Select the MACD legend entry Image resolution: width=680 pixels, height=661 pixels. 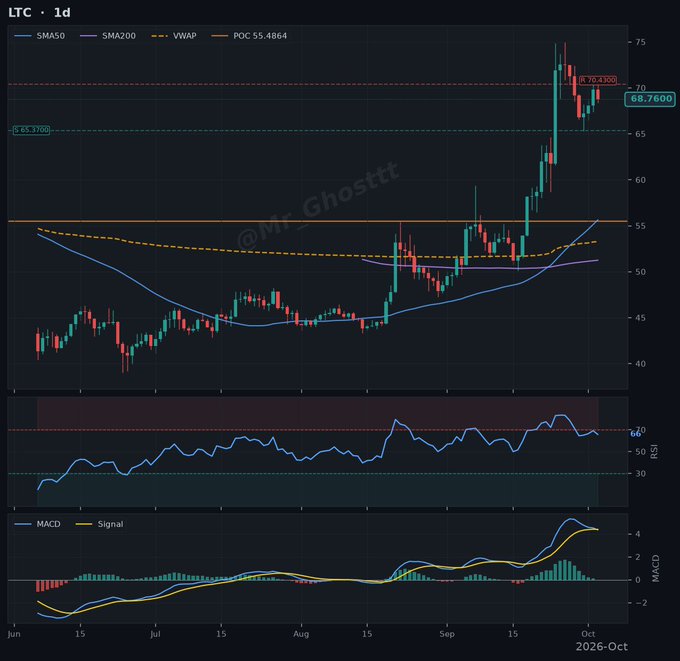pos(37,524)
